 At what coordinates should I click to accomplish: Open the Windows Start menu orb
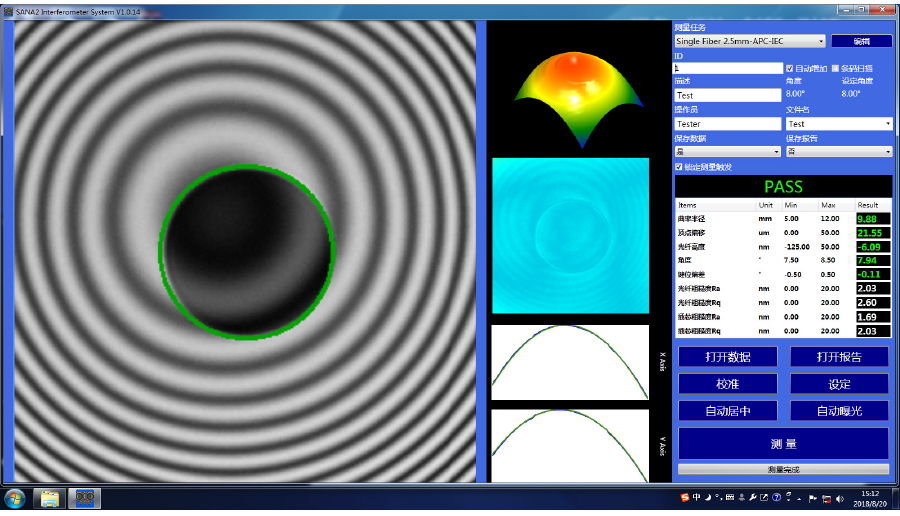pos(14,498)
